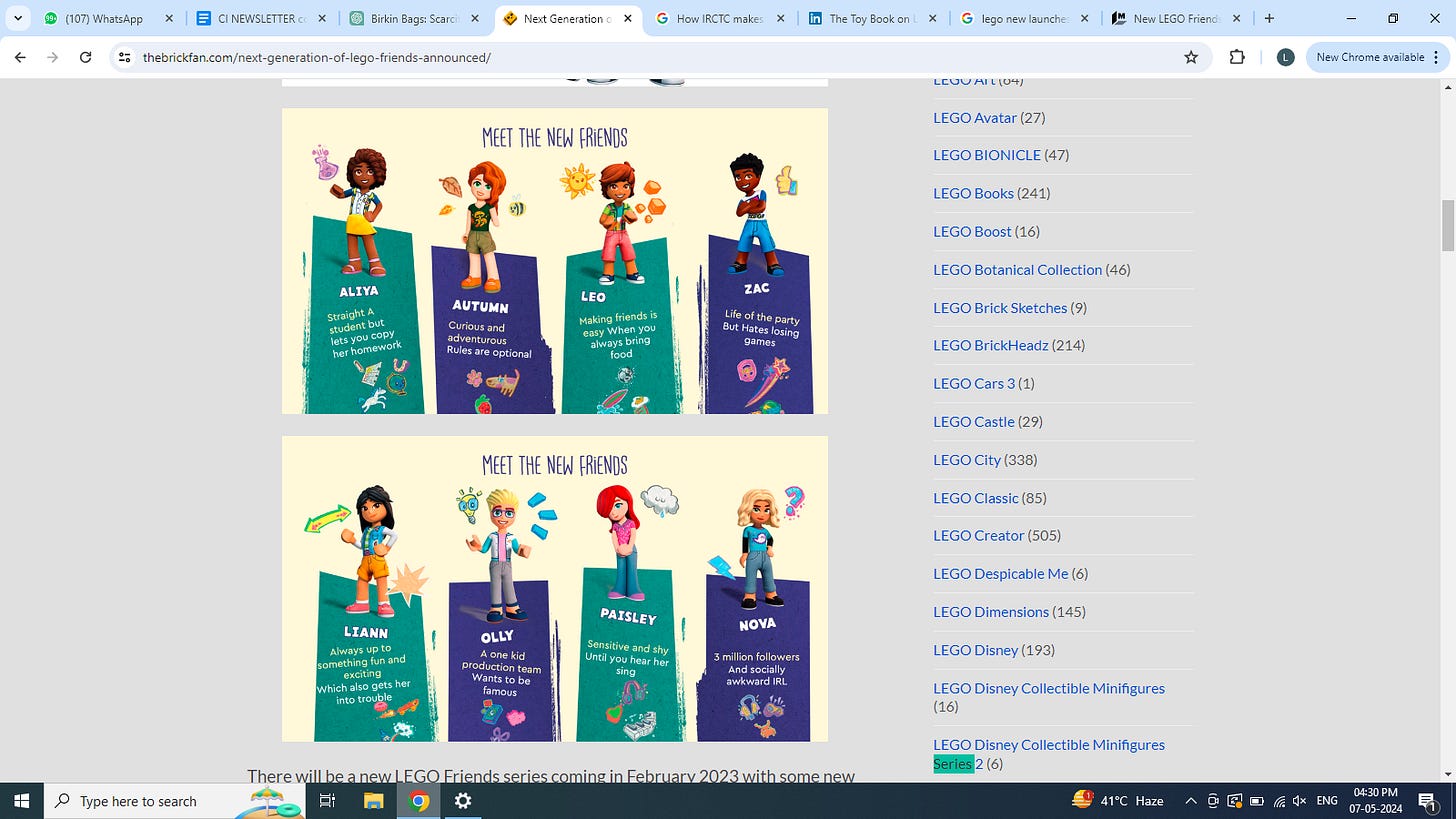Open the LEGO BrickHeadz link
Viewport: 1456px width, 819px height.
[x=991, y=345]
